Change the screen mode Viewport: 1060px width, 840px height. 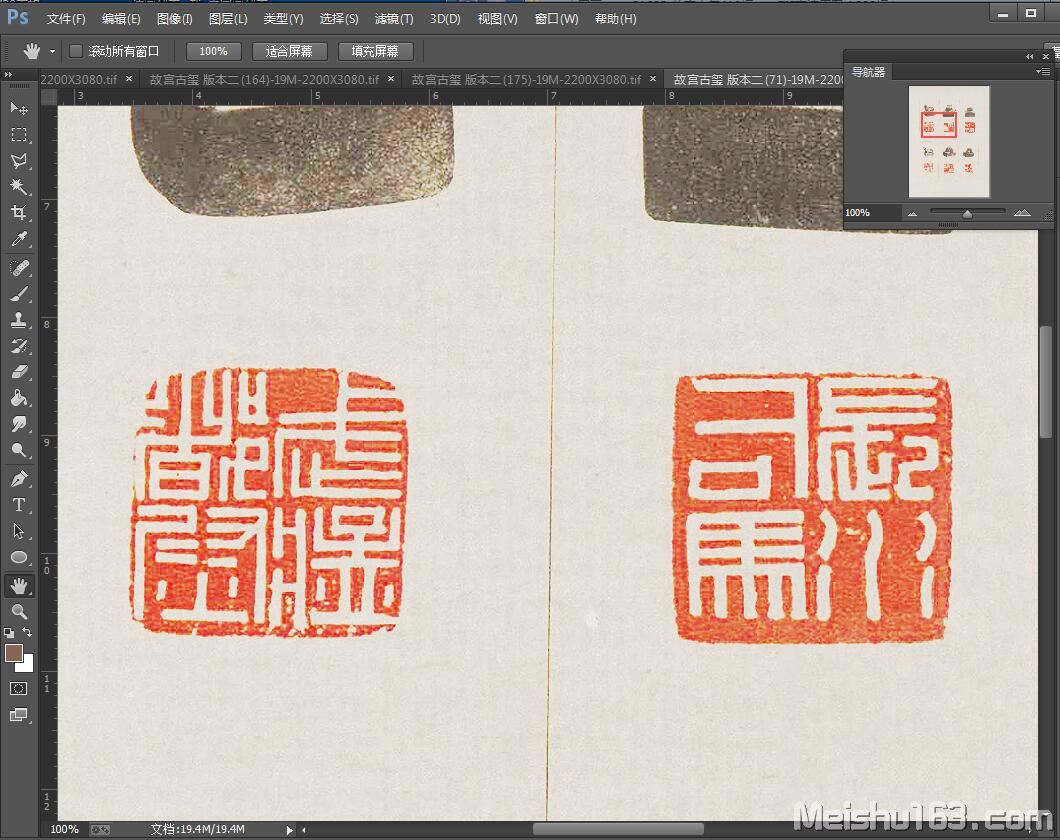point(19,715)
